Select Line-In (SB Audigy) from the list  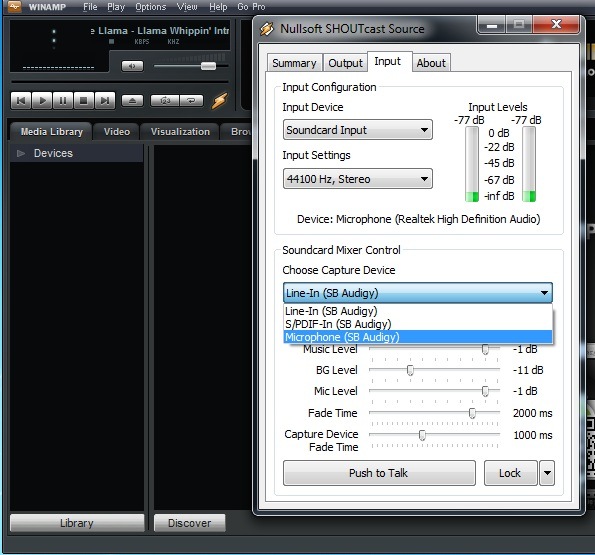pos(417,311)
